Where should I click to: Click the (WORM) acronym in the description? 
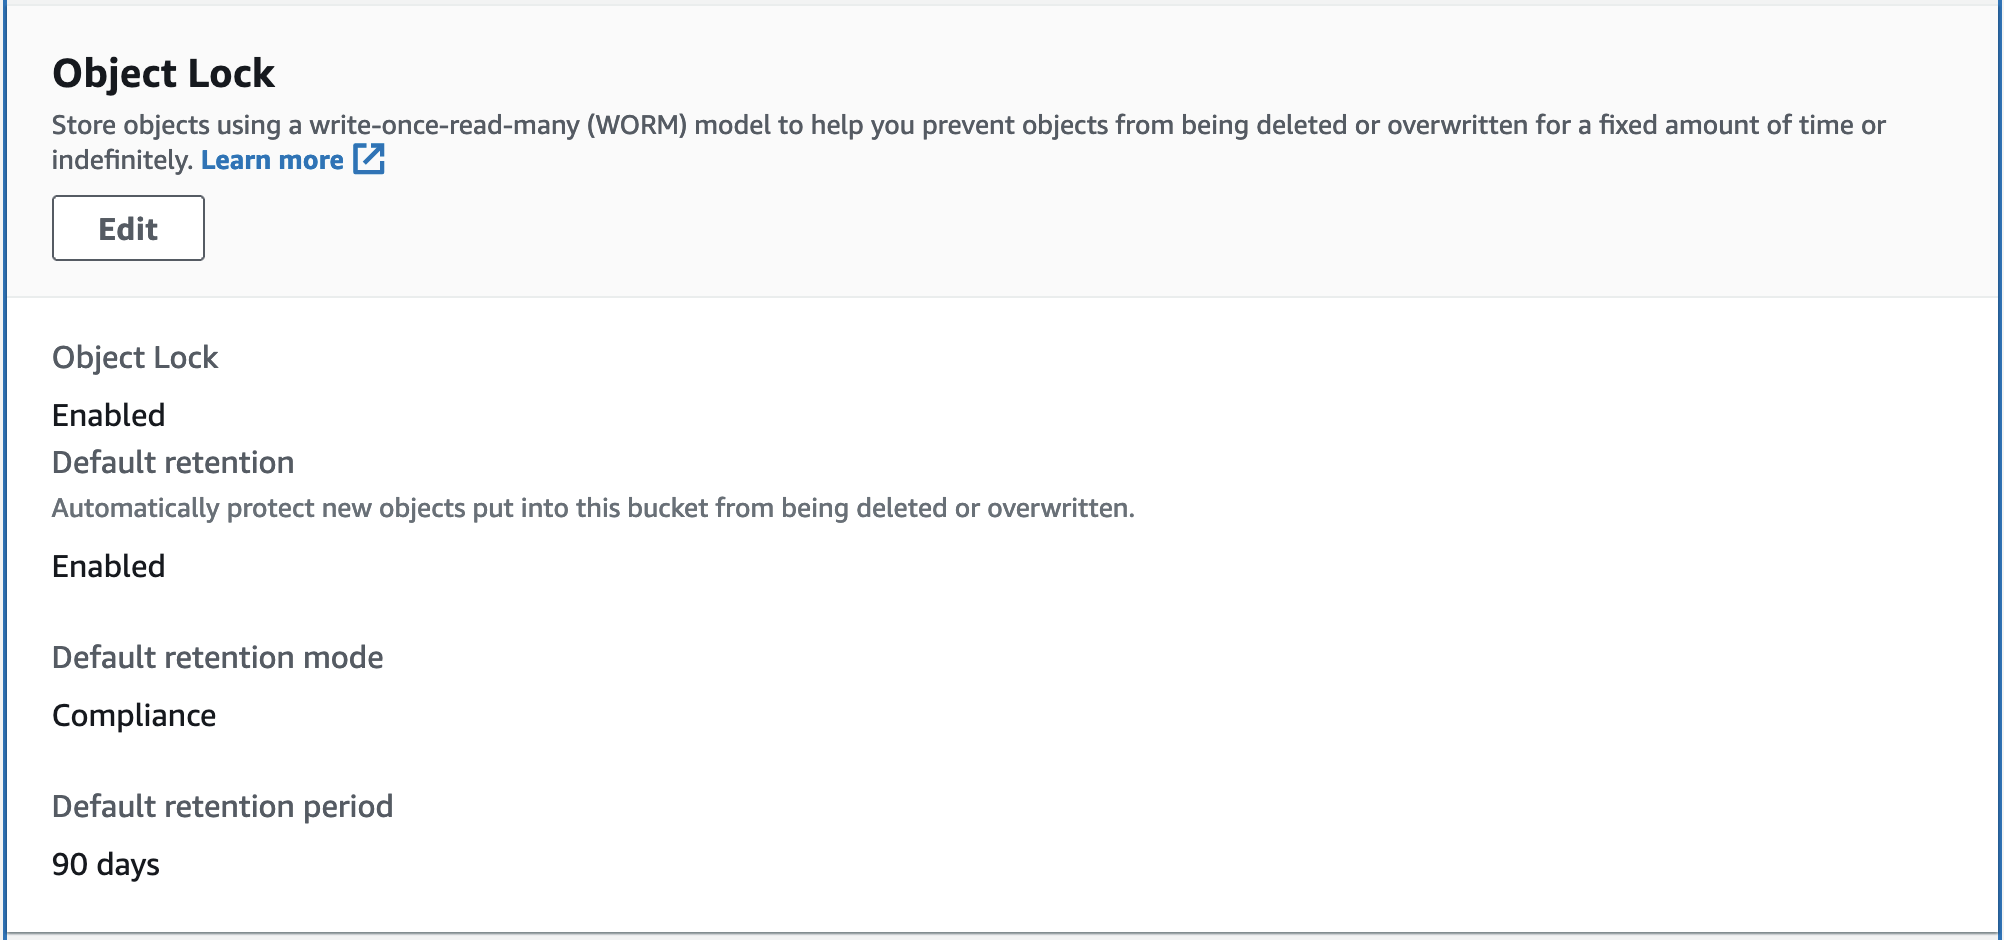pyautogui.click(x=637, y=125)
